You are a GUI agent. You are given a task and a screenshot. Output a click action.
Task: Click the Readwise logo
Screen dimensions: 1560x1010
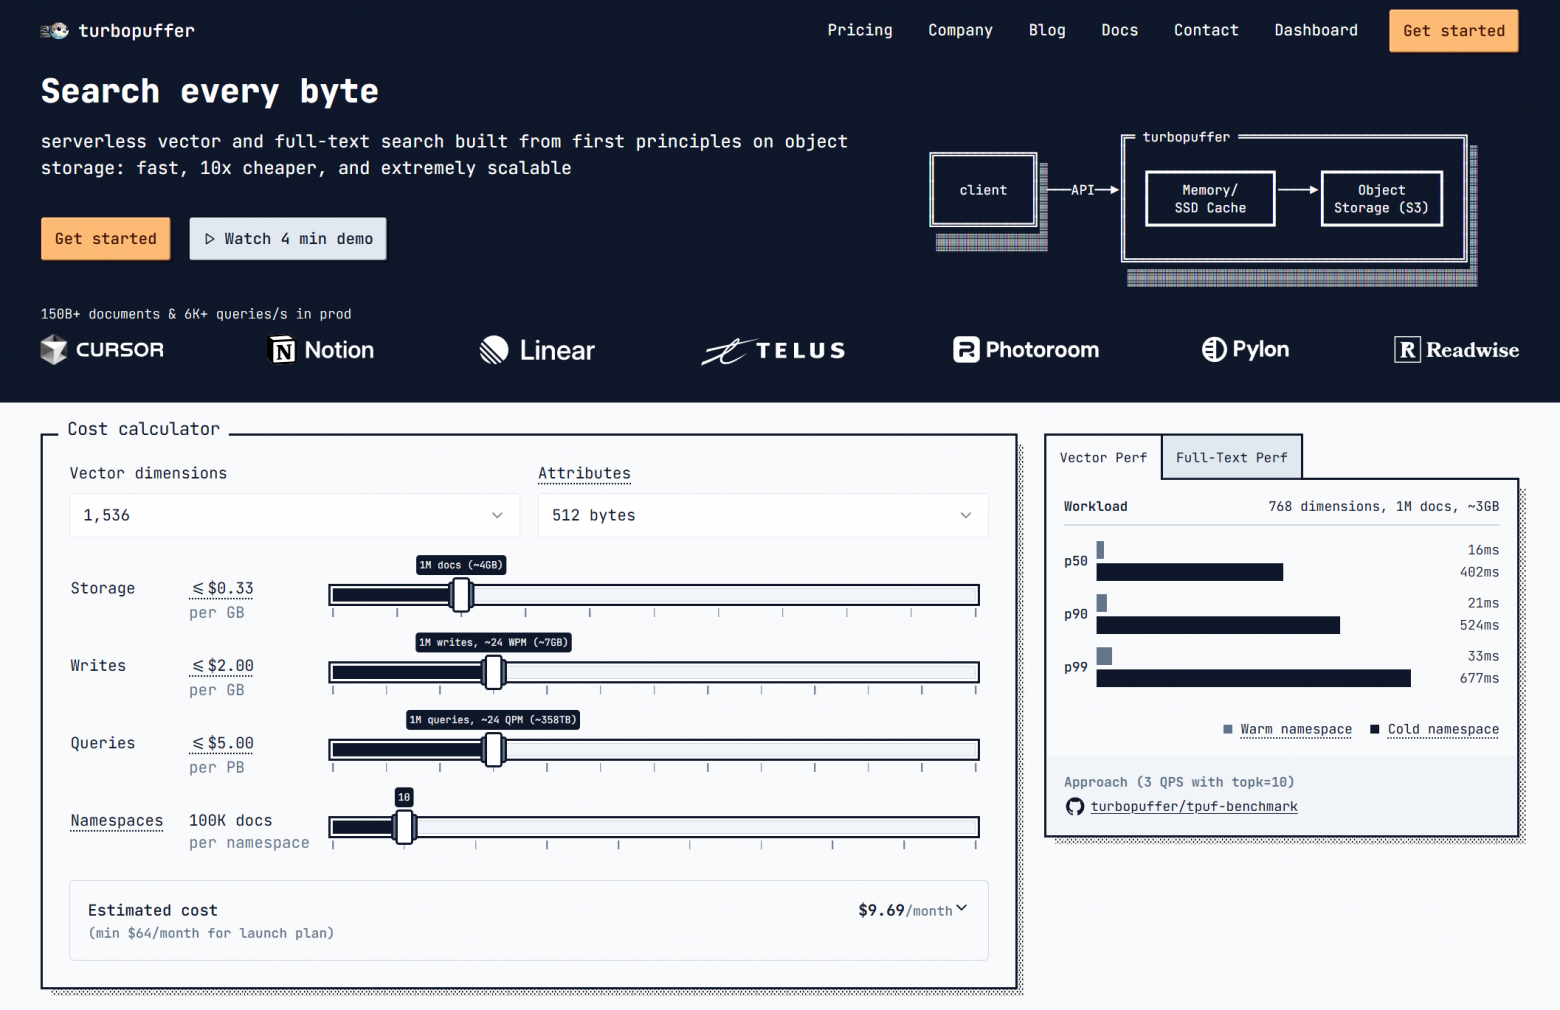click(x=1457, y=350)
